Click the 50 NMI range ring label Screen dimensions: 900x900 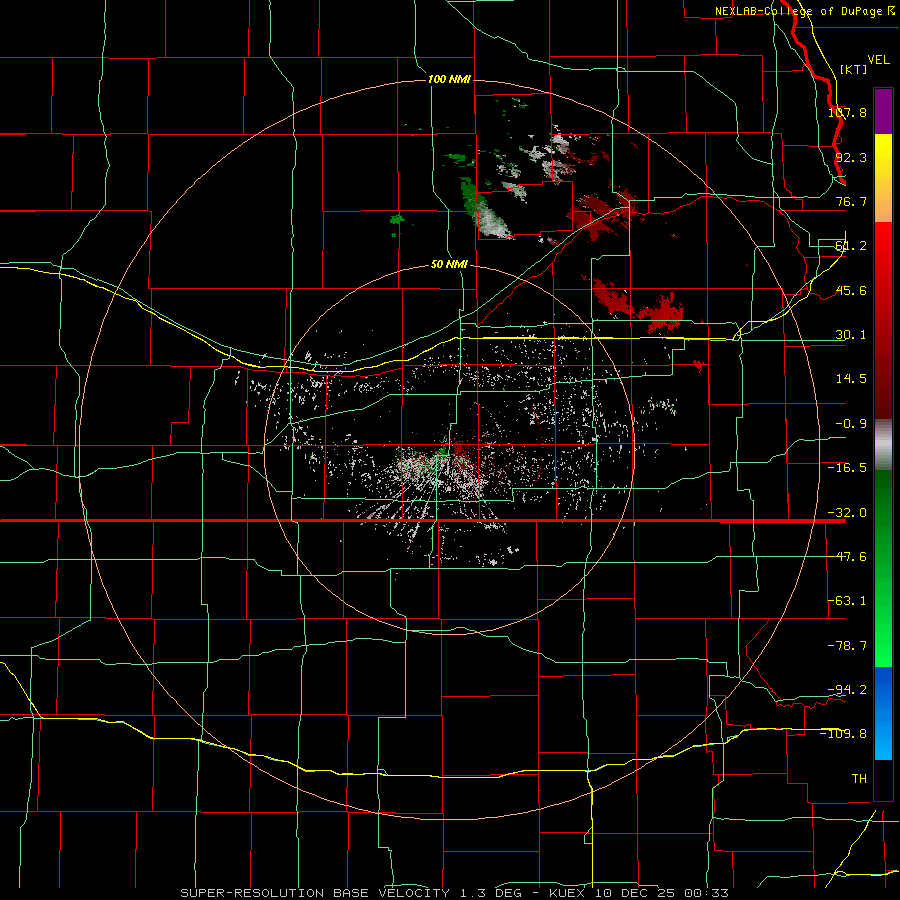tap(449, 265)
